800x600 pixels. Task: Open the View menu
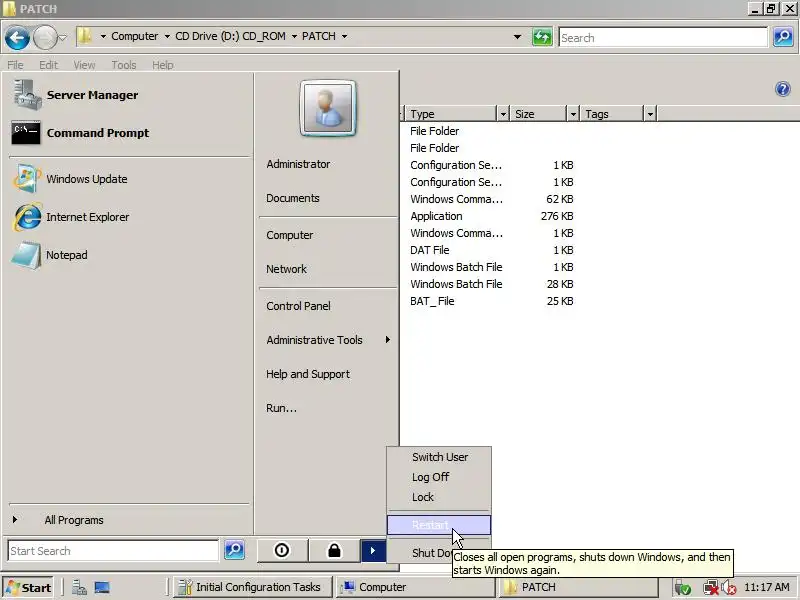84,65
